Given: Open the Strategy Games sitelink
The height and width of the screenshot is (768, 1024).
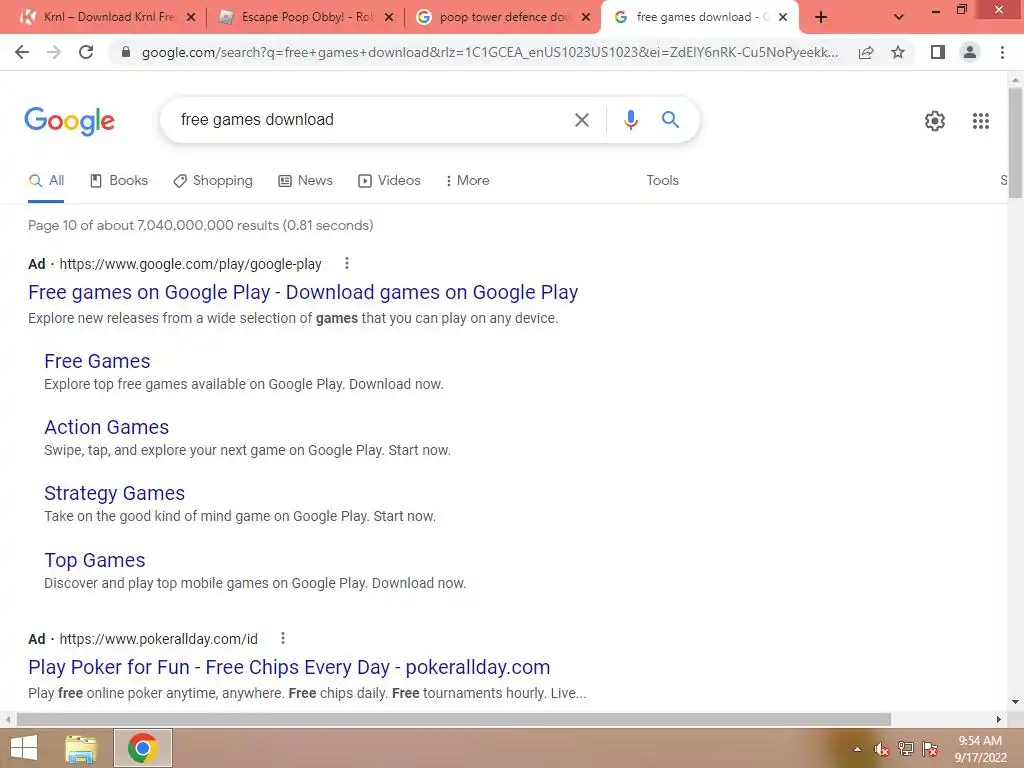Looking at the screenshot, I should 114,493.
